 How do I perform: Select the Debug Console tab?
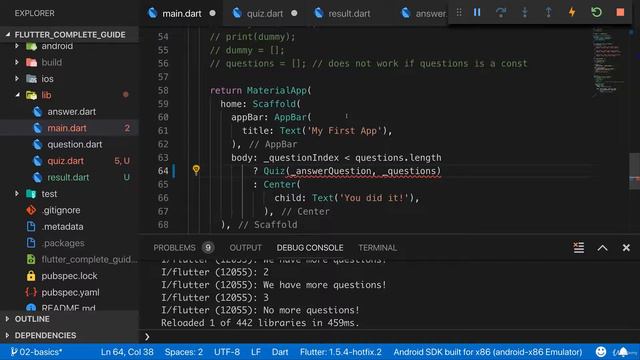310,248
